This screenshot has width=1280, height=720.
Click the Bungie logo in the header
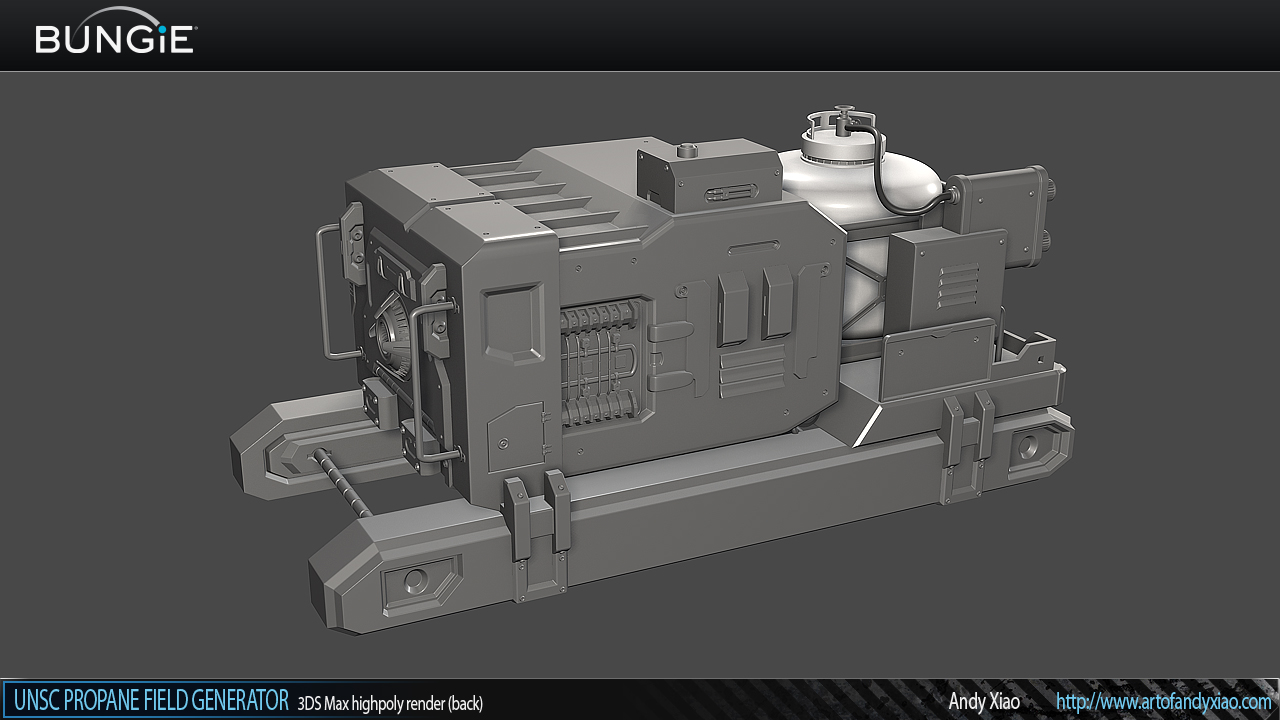coord(116,33)
